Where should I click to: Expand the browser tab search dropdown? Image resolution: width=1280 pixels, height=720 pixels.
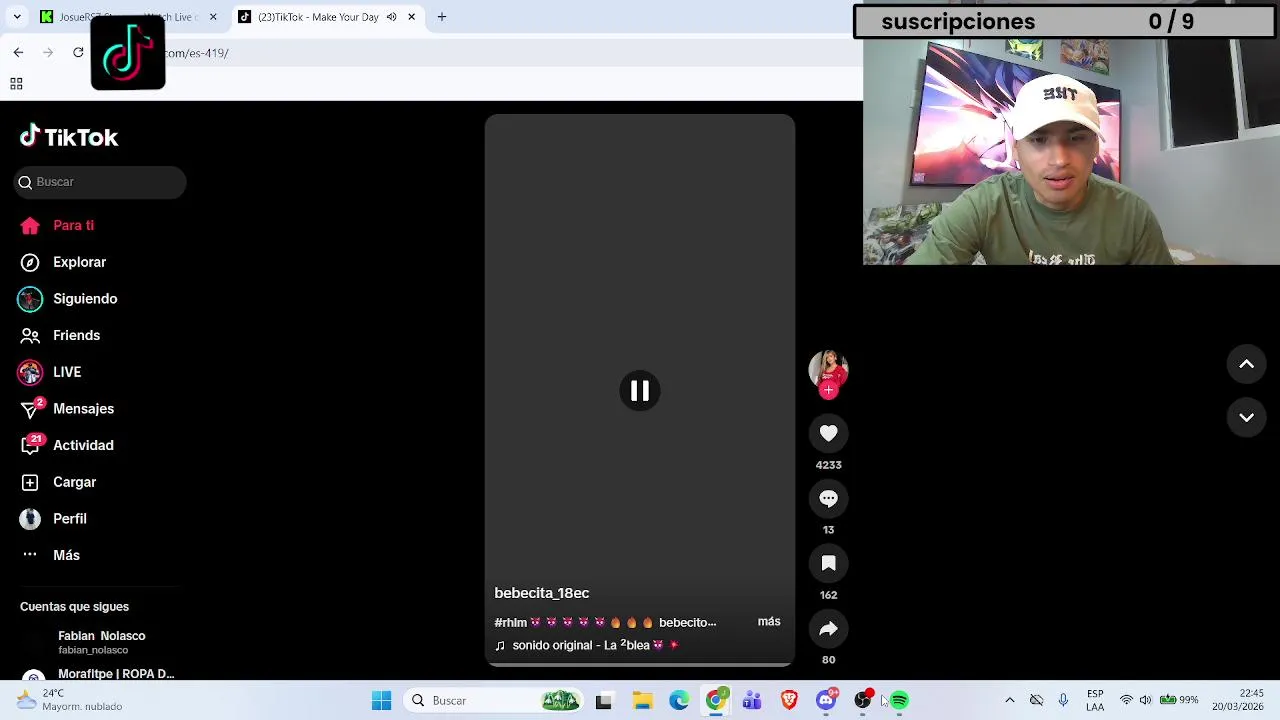[17, 17]
